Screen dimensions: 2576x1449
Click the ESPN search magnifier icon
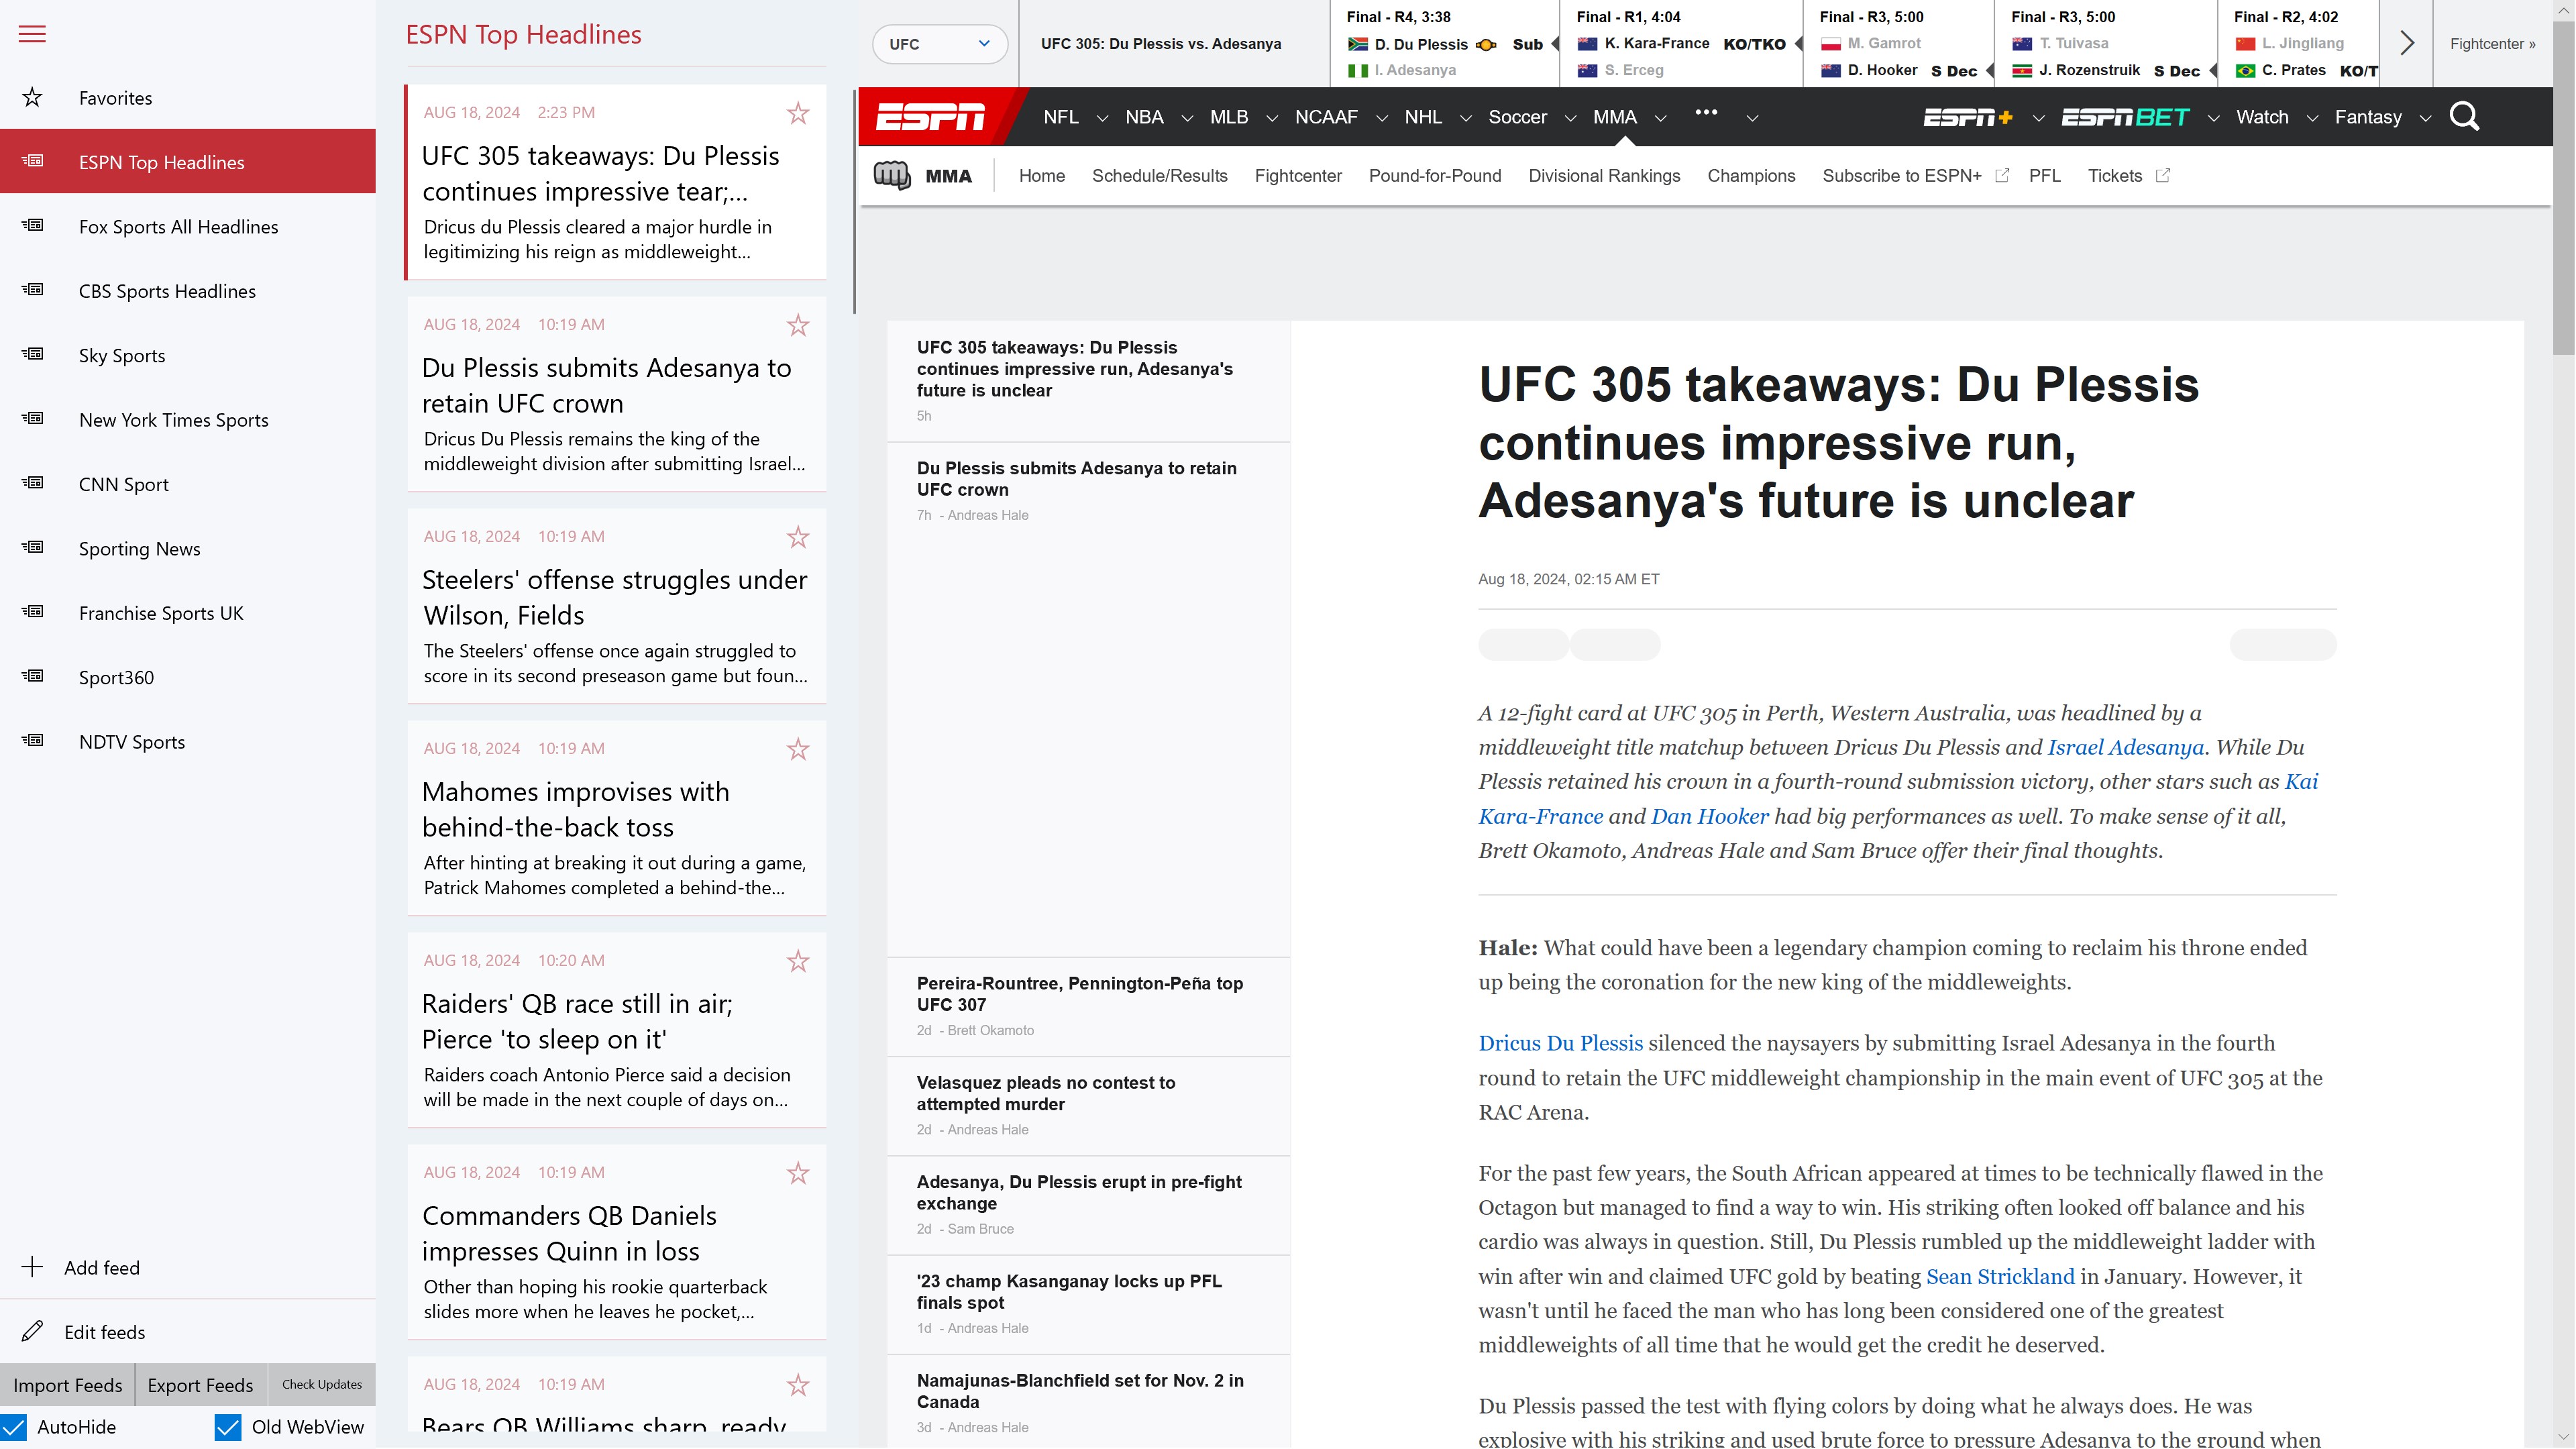2464,117
